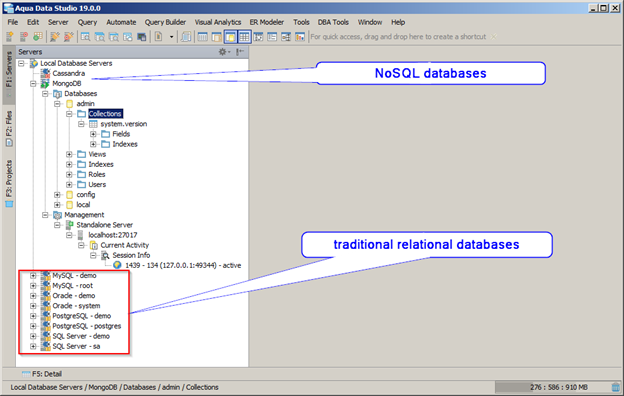
Task: Toggle the highlighted grid view toolbar button
Action: [244, 37]
